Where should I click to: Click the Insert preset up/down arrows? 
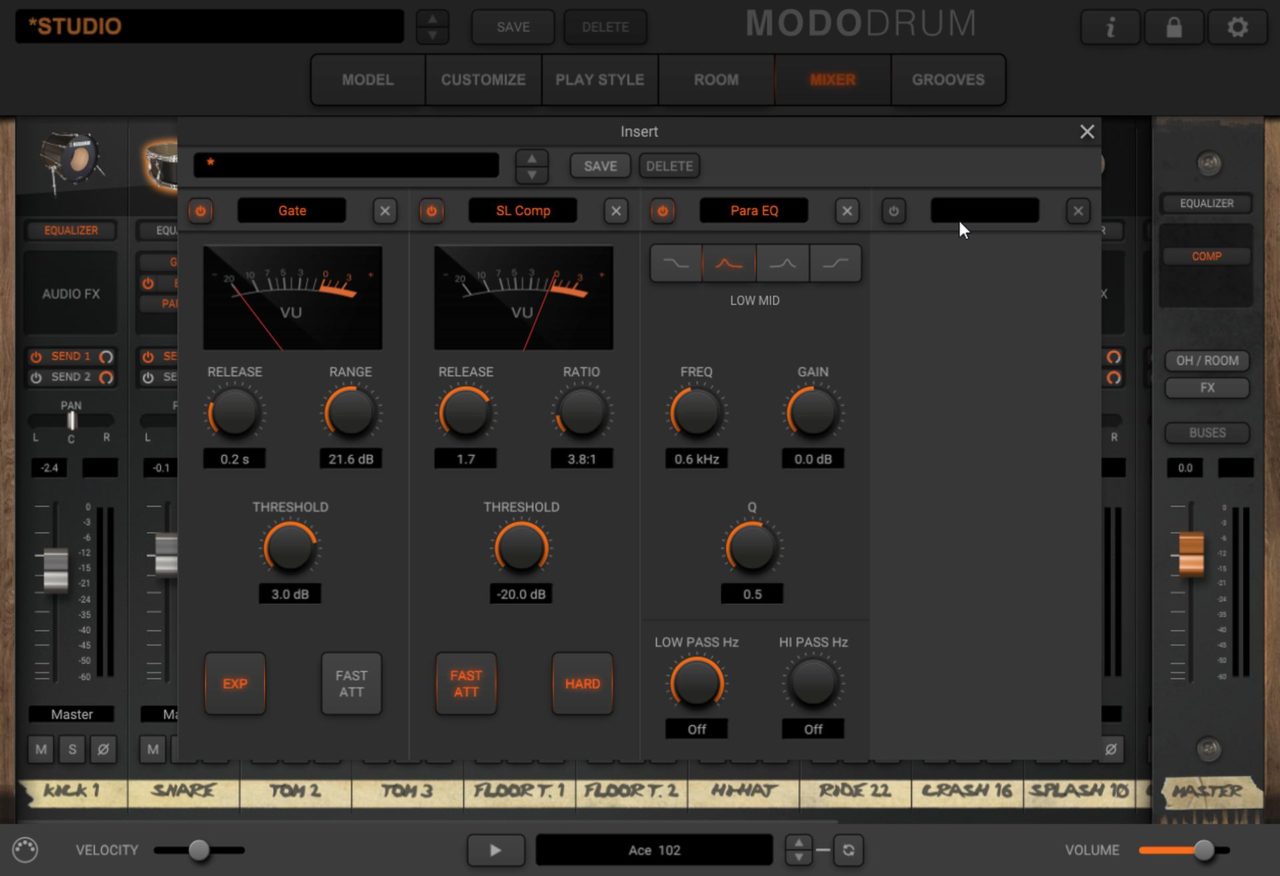pos(532,166)
